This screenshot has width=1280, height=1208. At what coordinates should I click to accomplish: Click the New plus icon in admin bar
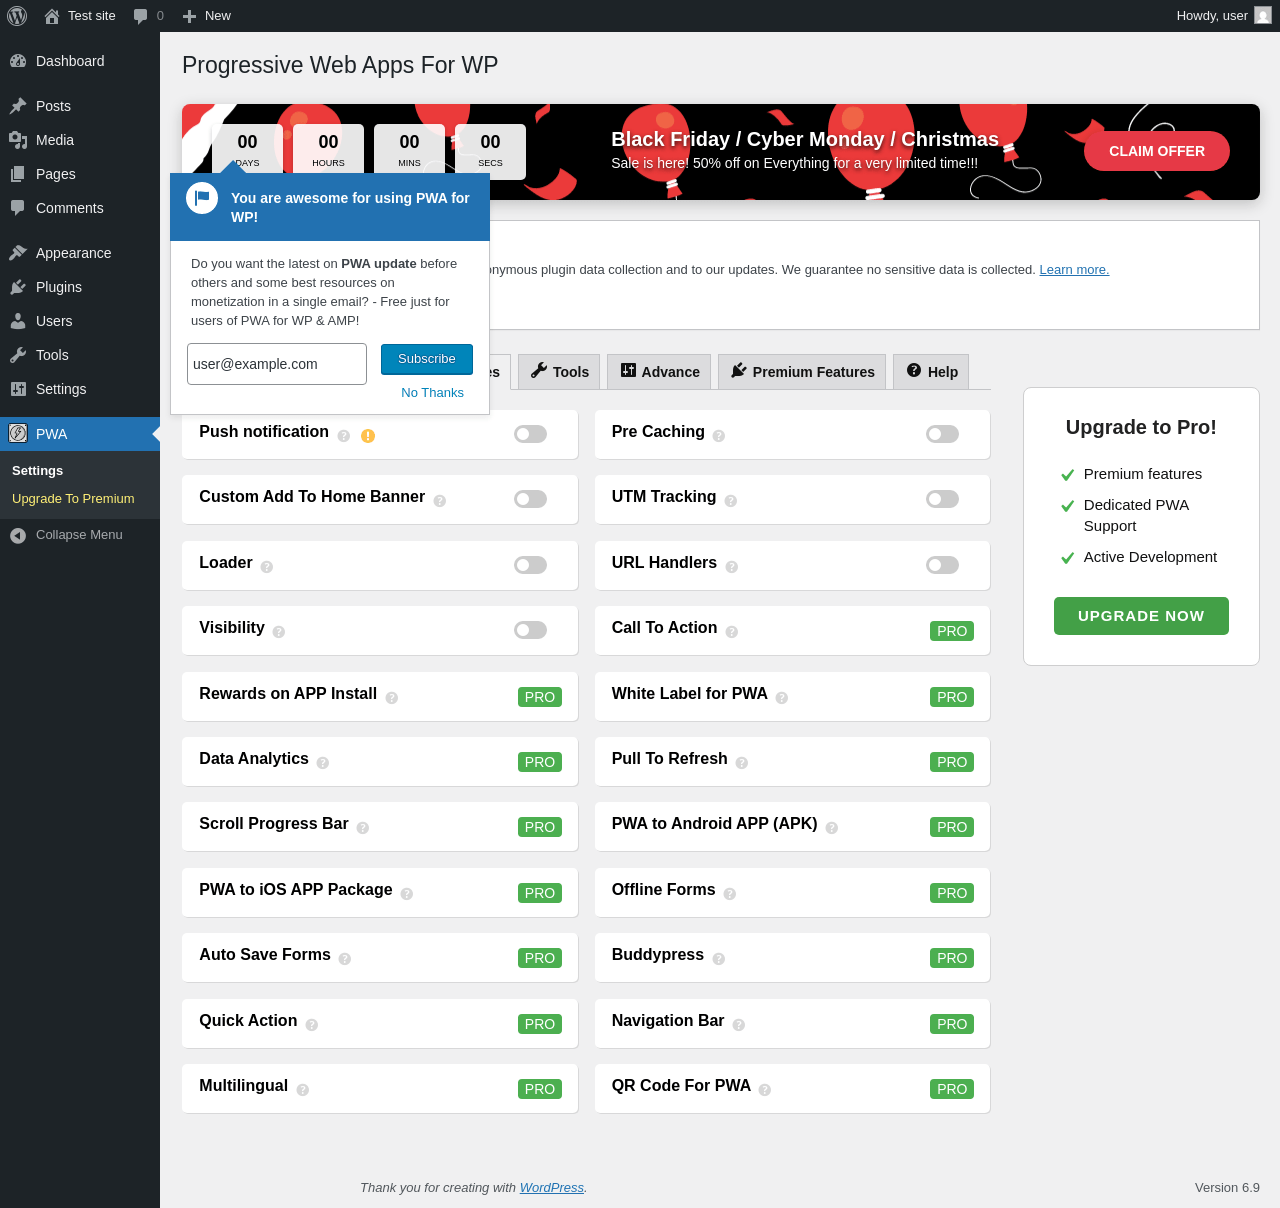(189, 16)
